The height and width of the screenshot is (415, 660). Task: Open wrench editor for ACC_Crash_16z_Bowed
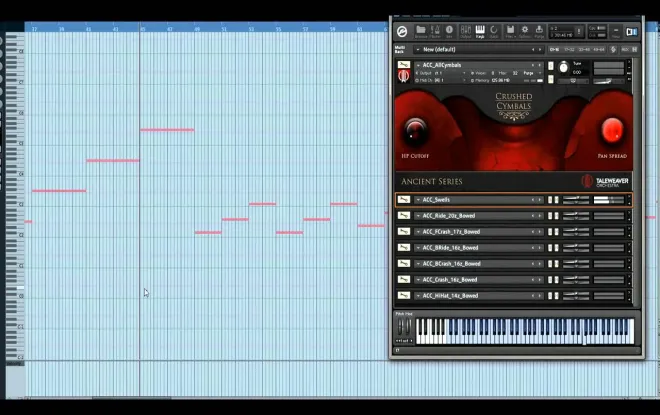(404, 279)
